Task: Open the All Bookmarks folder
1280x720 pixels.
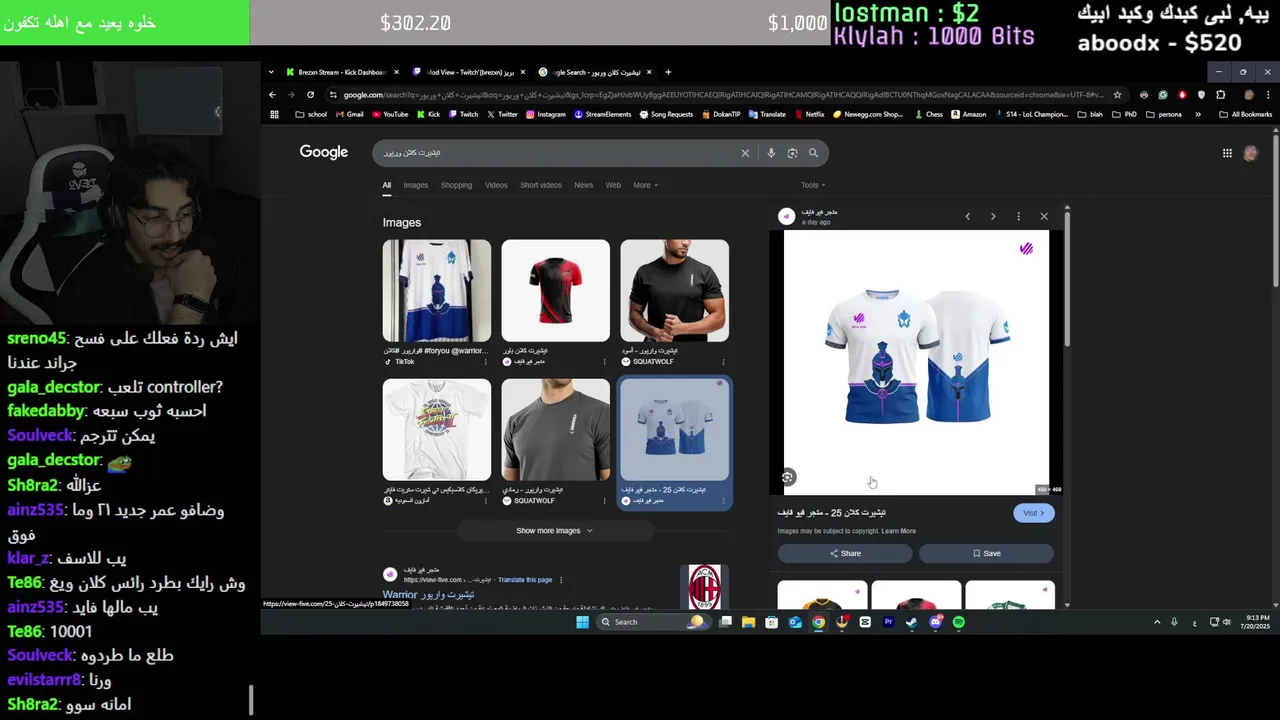Action: point(1245,114)
